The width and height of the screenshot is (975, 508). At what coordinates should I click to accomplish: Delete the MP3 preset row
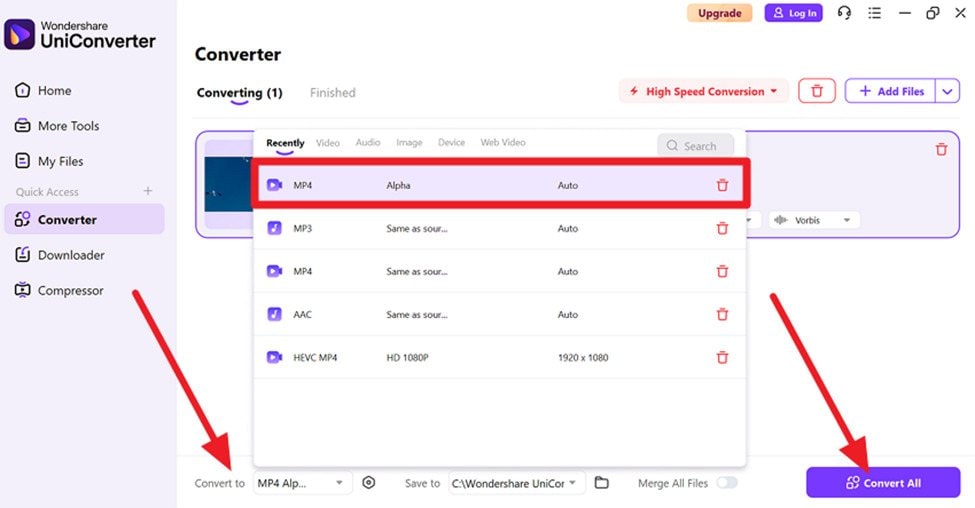tap(722, 228)
